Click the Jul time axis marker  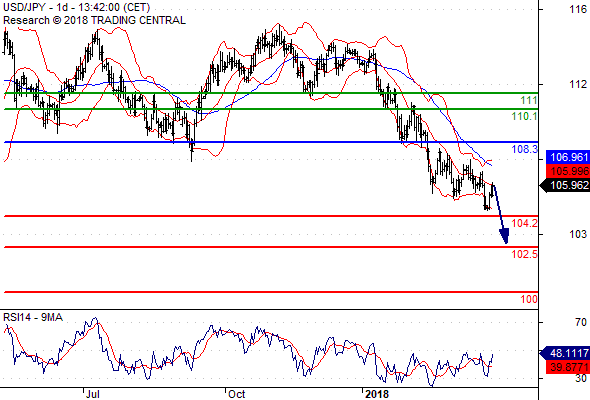click(93, 394)
